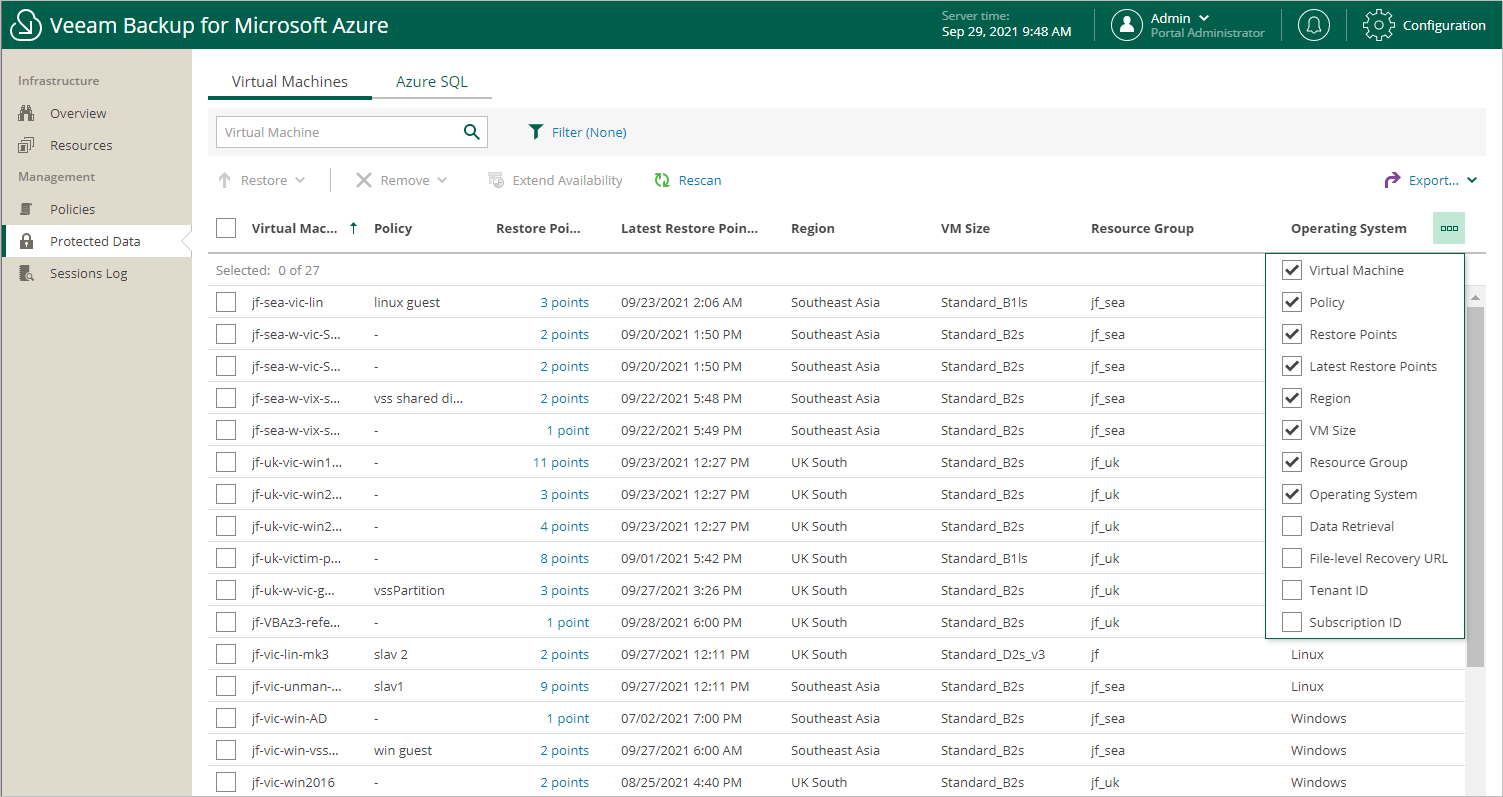Click the Veeam logo icon
This screenshot has width=1503, height=797.
(x=25, y=25)
